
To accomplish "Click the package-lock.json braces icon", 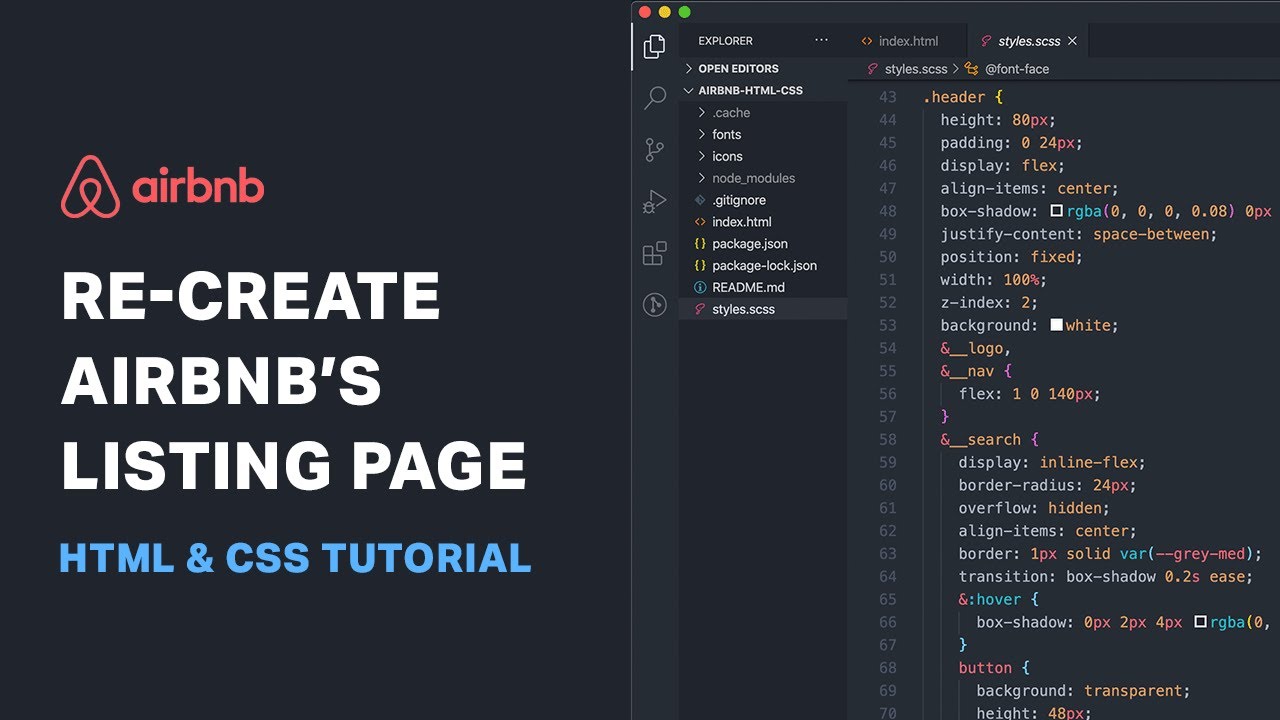I will [699, 266].
